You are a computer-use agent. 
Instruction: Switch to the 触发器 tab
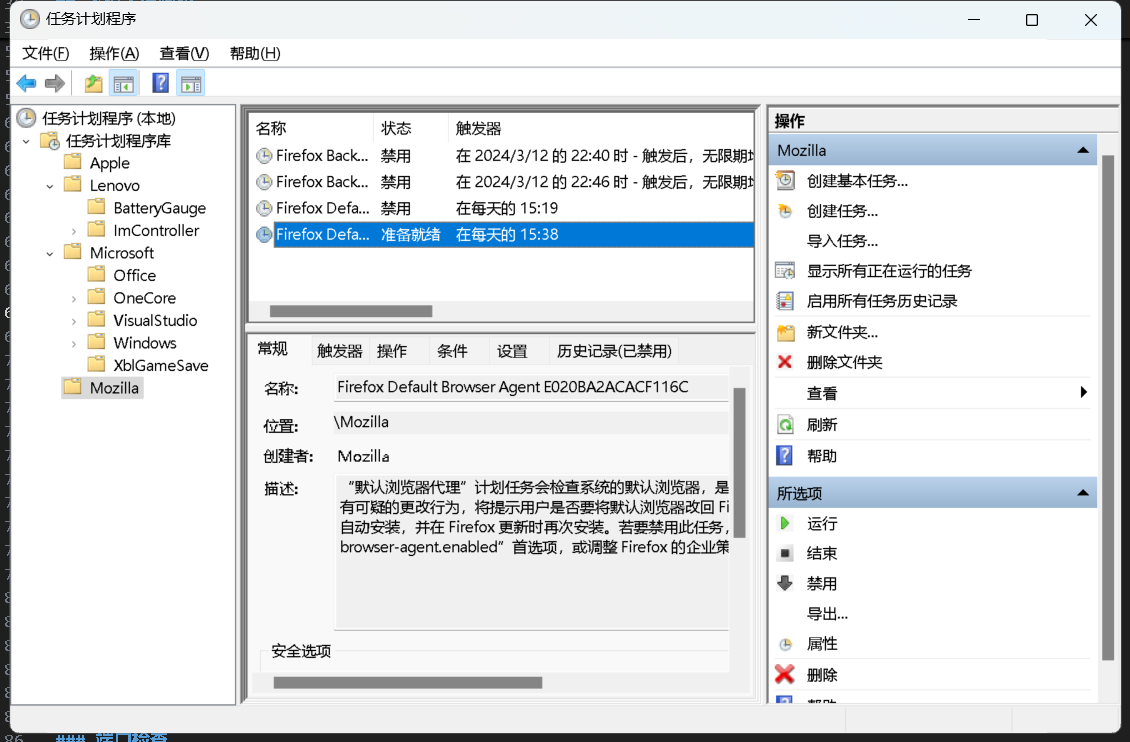coord(339,351)
